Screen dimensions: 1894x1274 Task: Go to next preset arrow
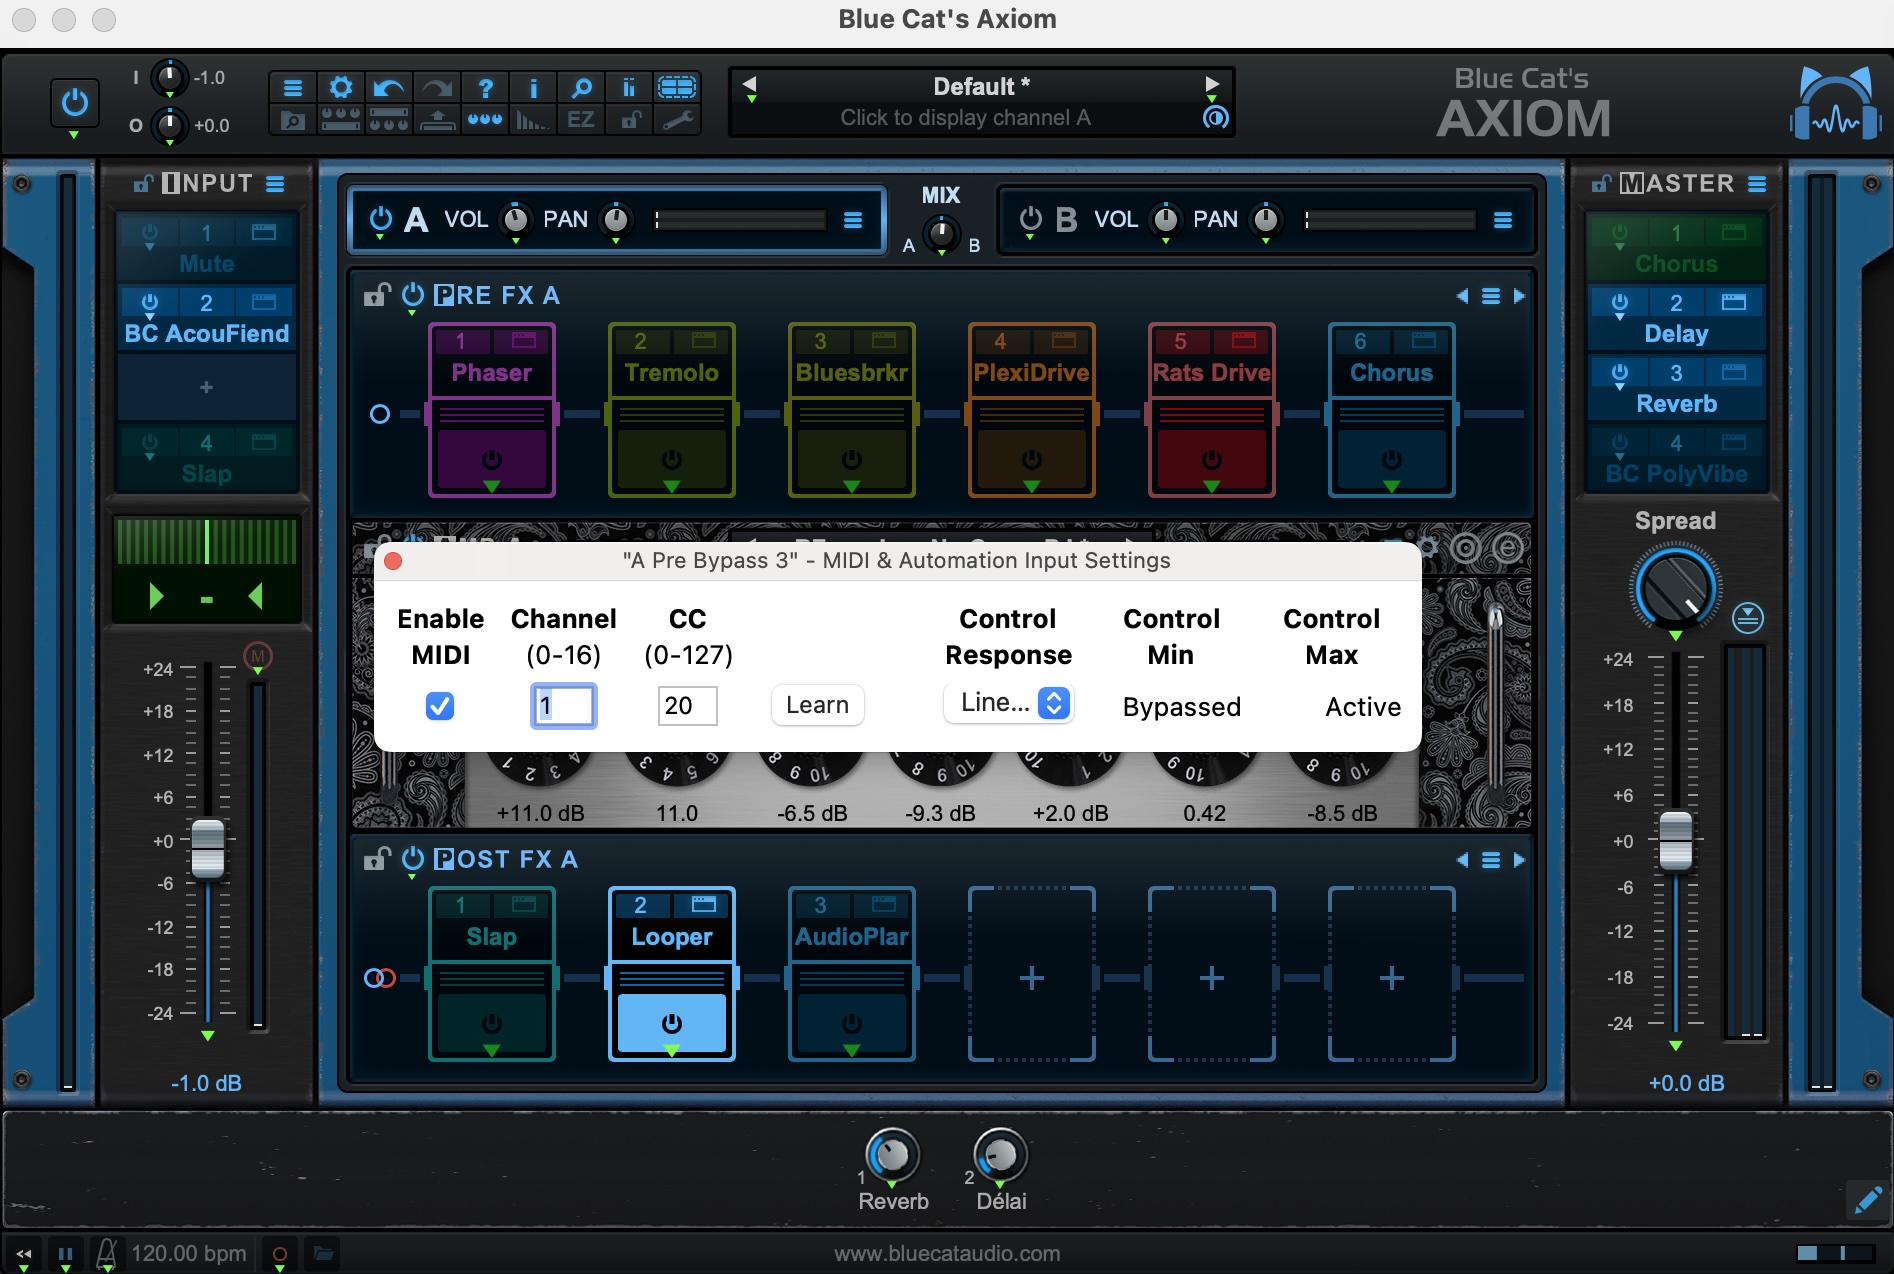tap(1212, 85)
